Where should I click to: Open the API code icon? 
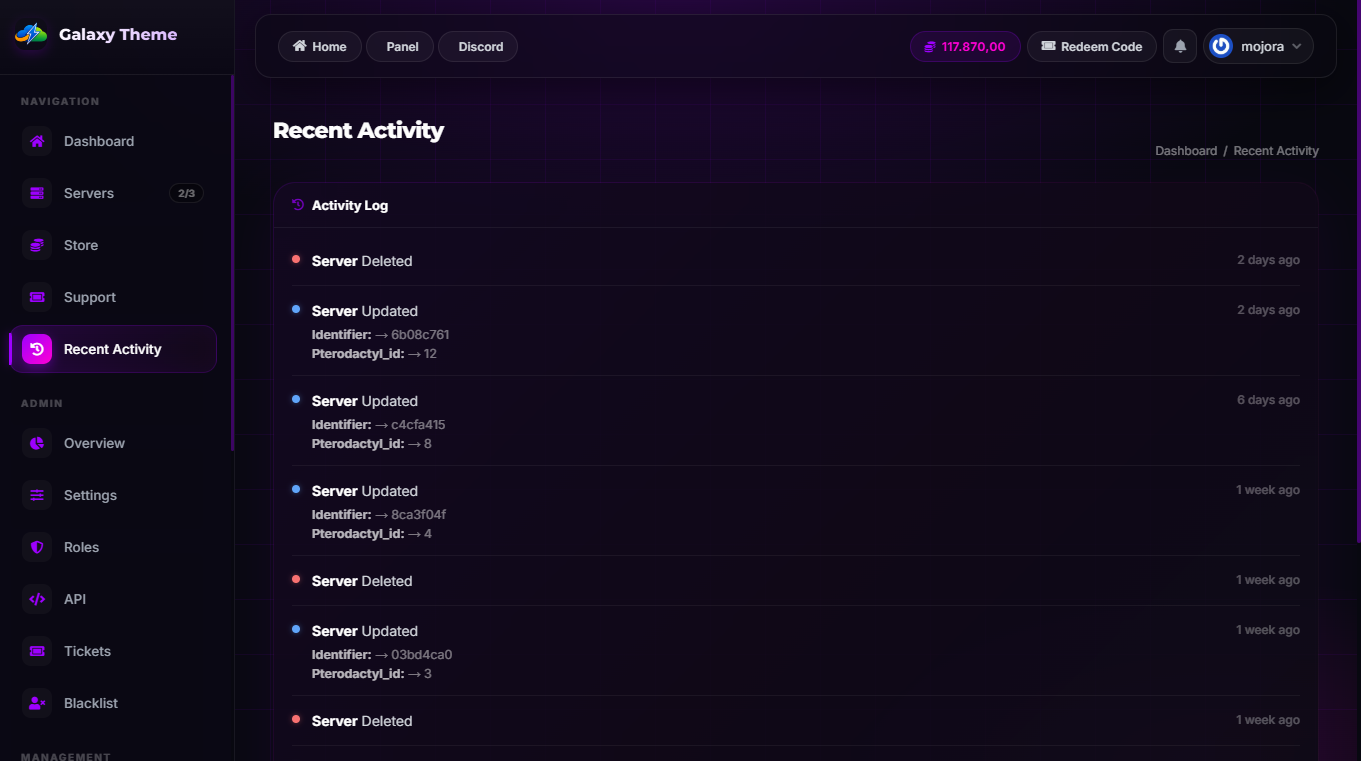coord(37,599)
